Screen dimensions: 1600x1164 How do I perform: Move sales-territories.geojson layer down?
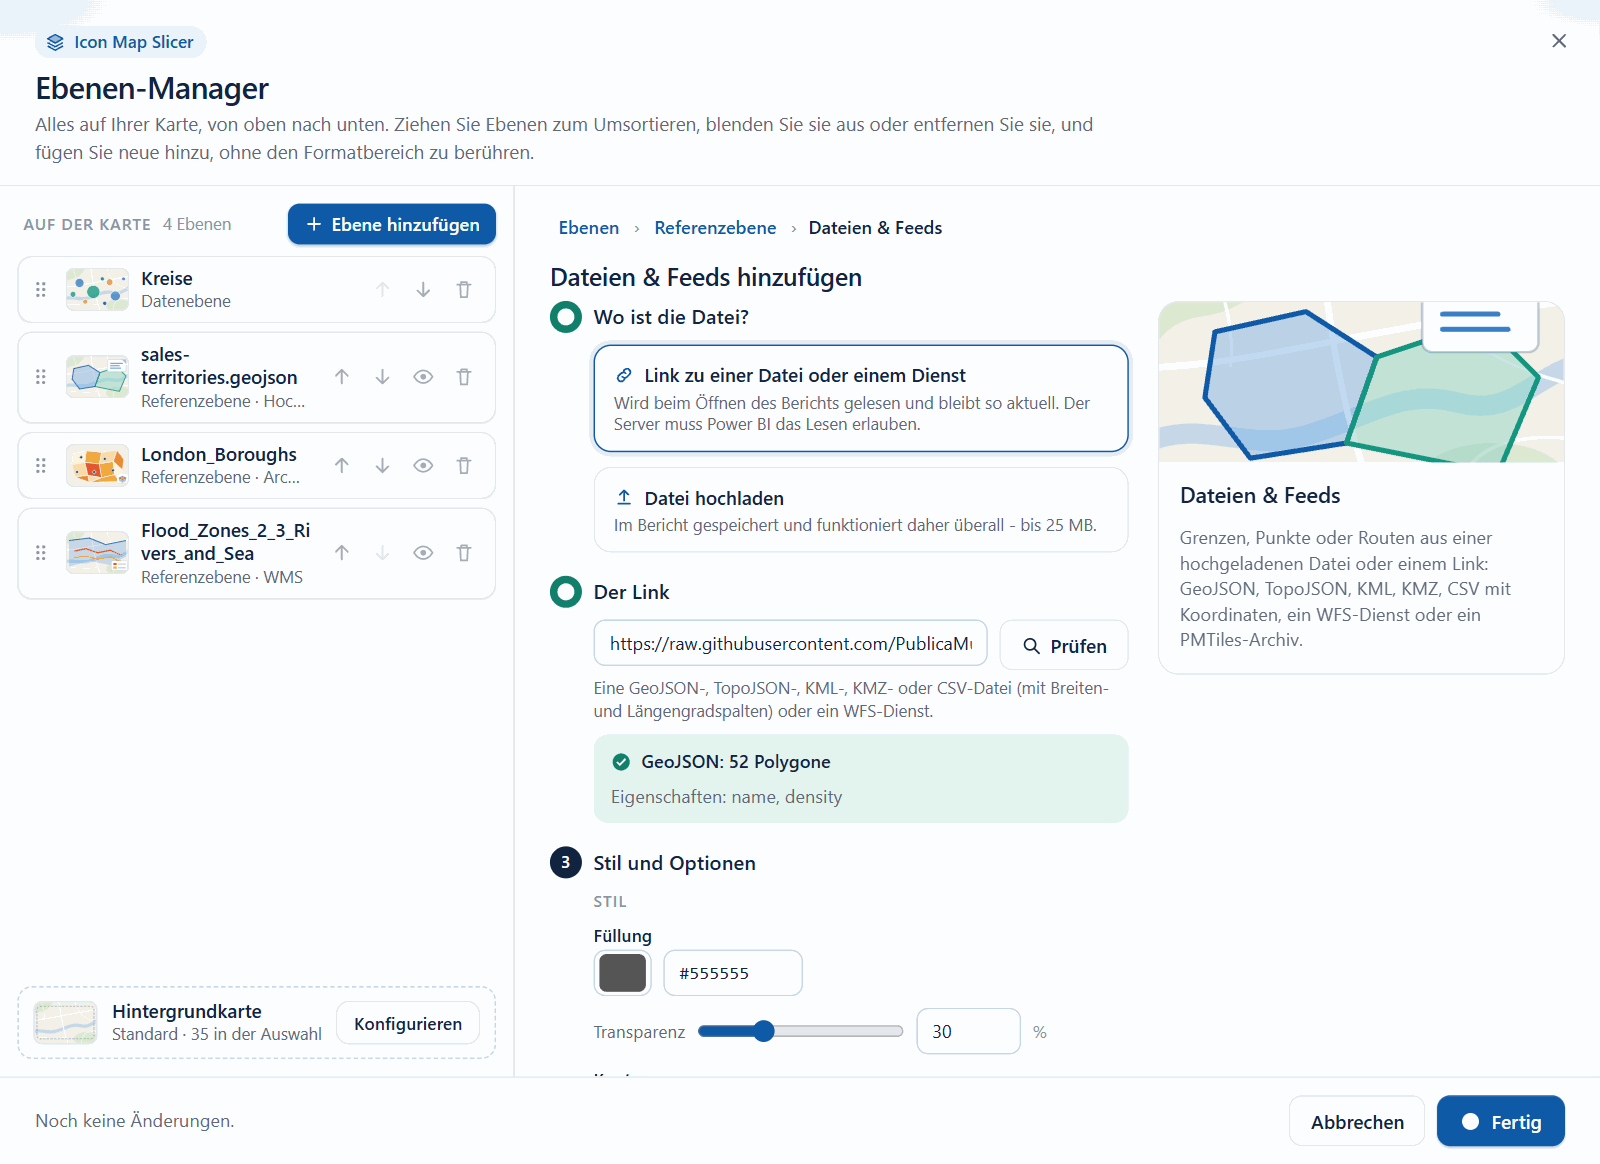[382, 377]
